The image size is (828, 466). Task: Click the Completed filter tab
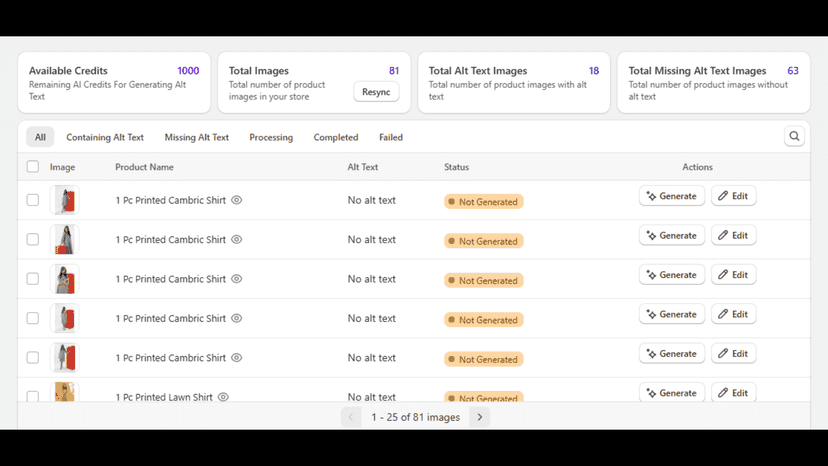coord(336,137)
